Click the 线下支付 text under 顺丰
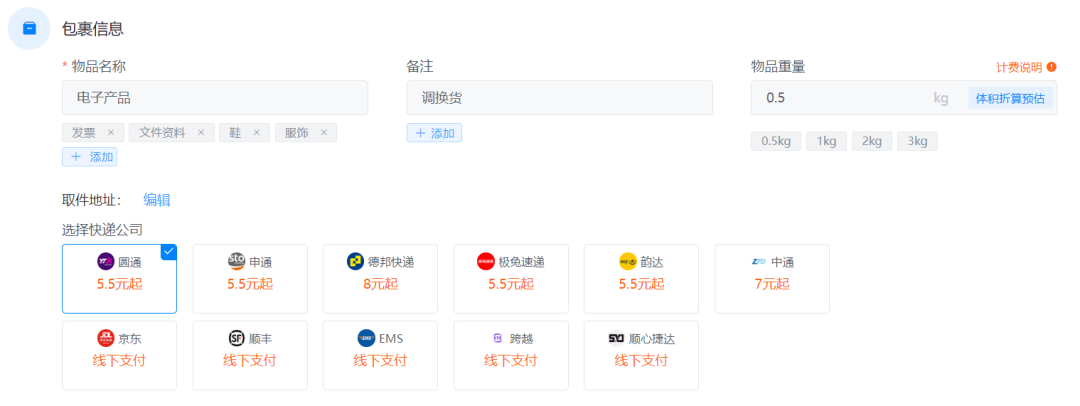Screen dimensions: 1080x406 [x=250, y=361]
